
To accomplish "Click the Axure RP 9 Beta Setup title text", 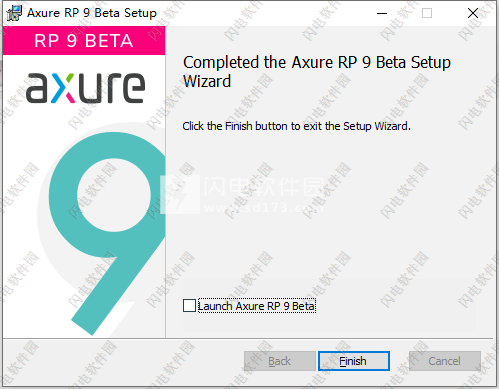I will coord(92,13).
